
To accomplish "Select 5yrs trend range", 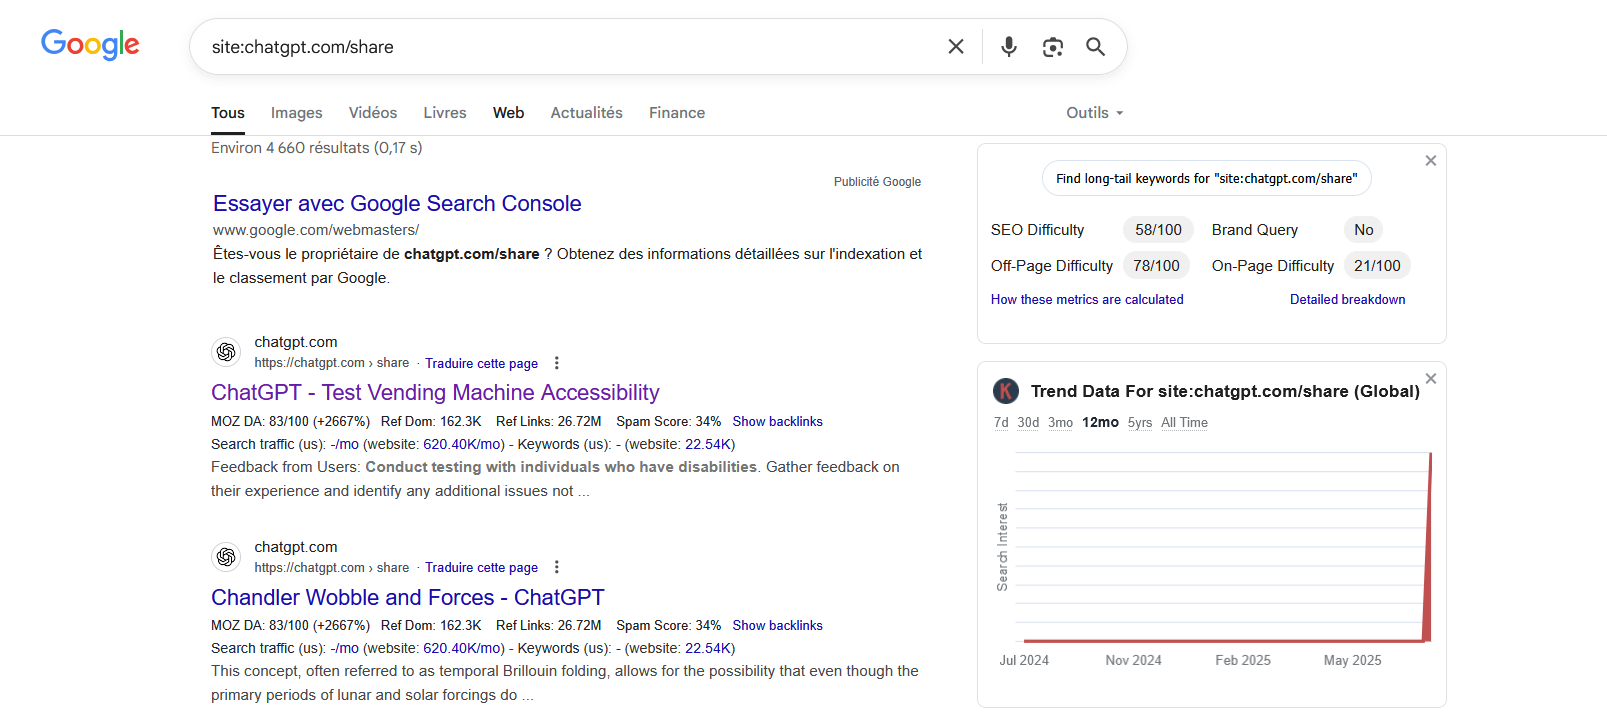I will pyautogui.click(x=1140, y=422).
